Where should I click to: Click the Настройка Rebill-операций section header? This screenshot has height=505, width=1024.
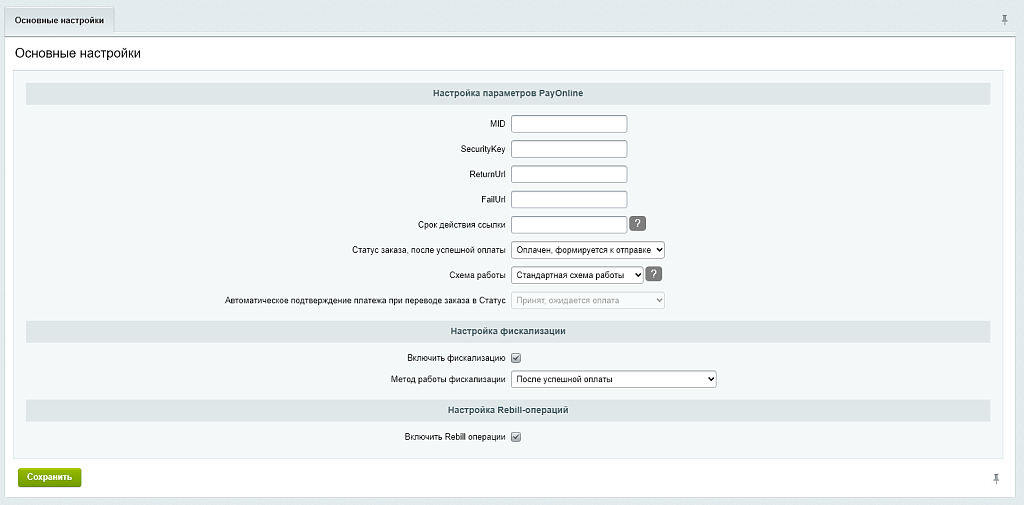(508, 410)
